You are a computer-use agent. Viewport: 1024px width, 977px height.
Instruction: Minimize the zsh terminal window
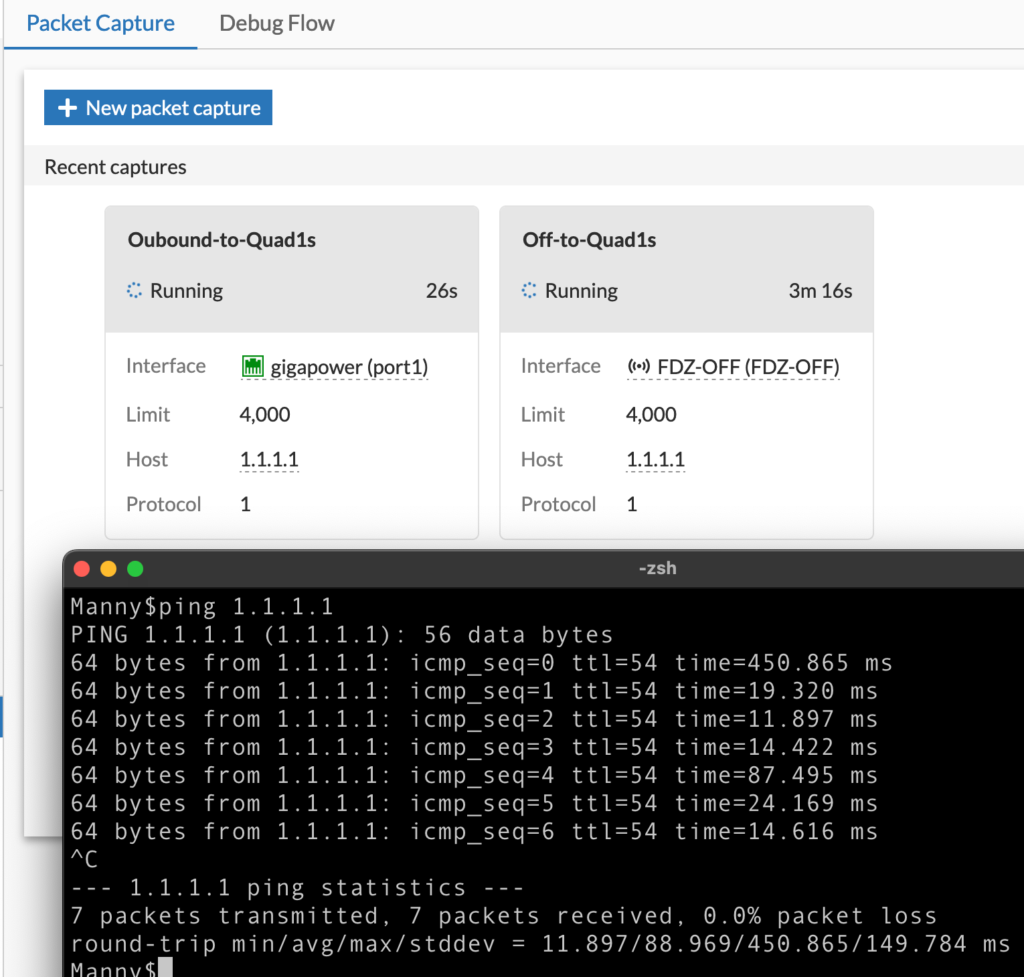pyautogui.click(x=108, y=569)
